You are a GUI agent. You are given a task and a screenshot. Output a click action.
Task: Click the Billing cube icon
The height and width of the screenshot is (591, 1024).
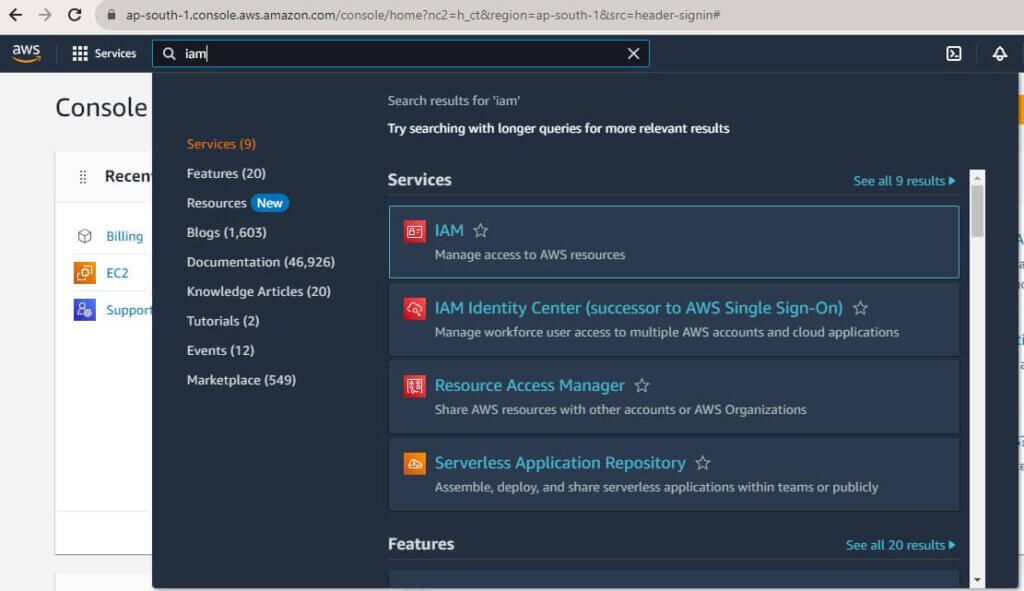point(84,236)
